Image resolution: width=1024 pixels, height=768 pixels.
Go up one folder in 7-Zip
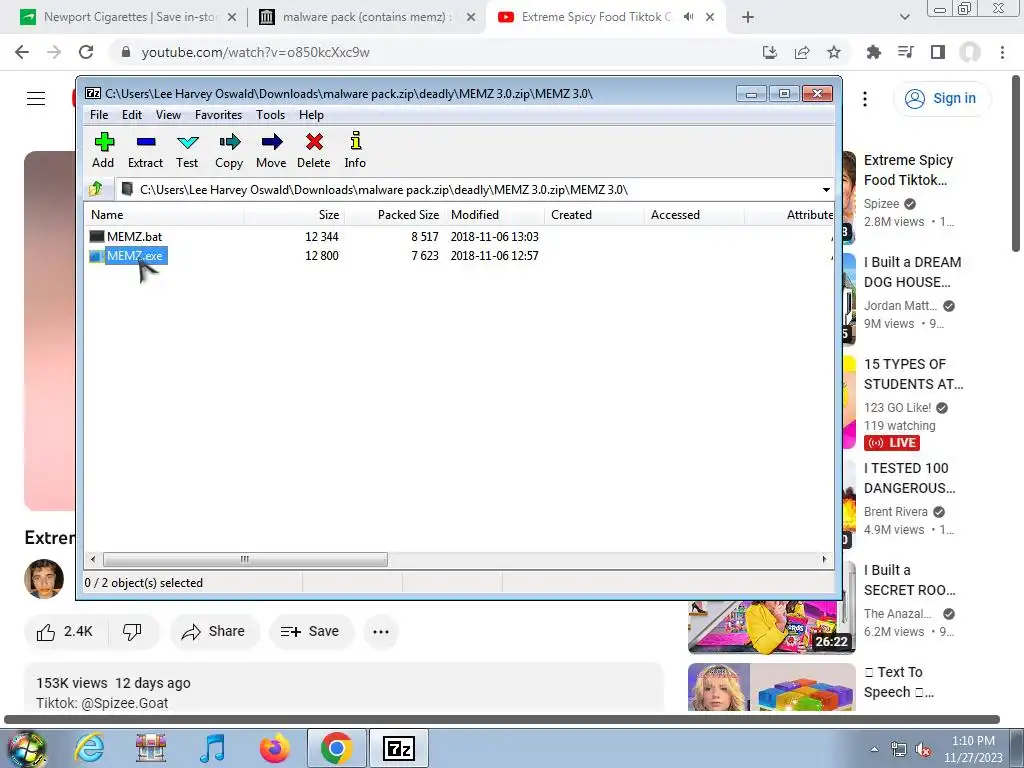pos(97,189)
